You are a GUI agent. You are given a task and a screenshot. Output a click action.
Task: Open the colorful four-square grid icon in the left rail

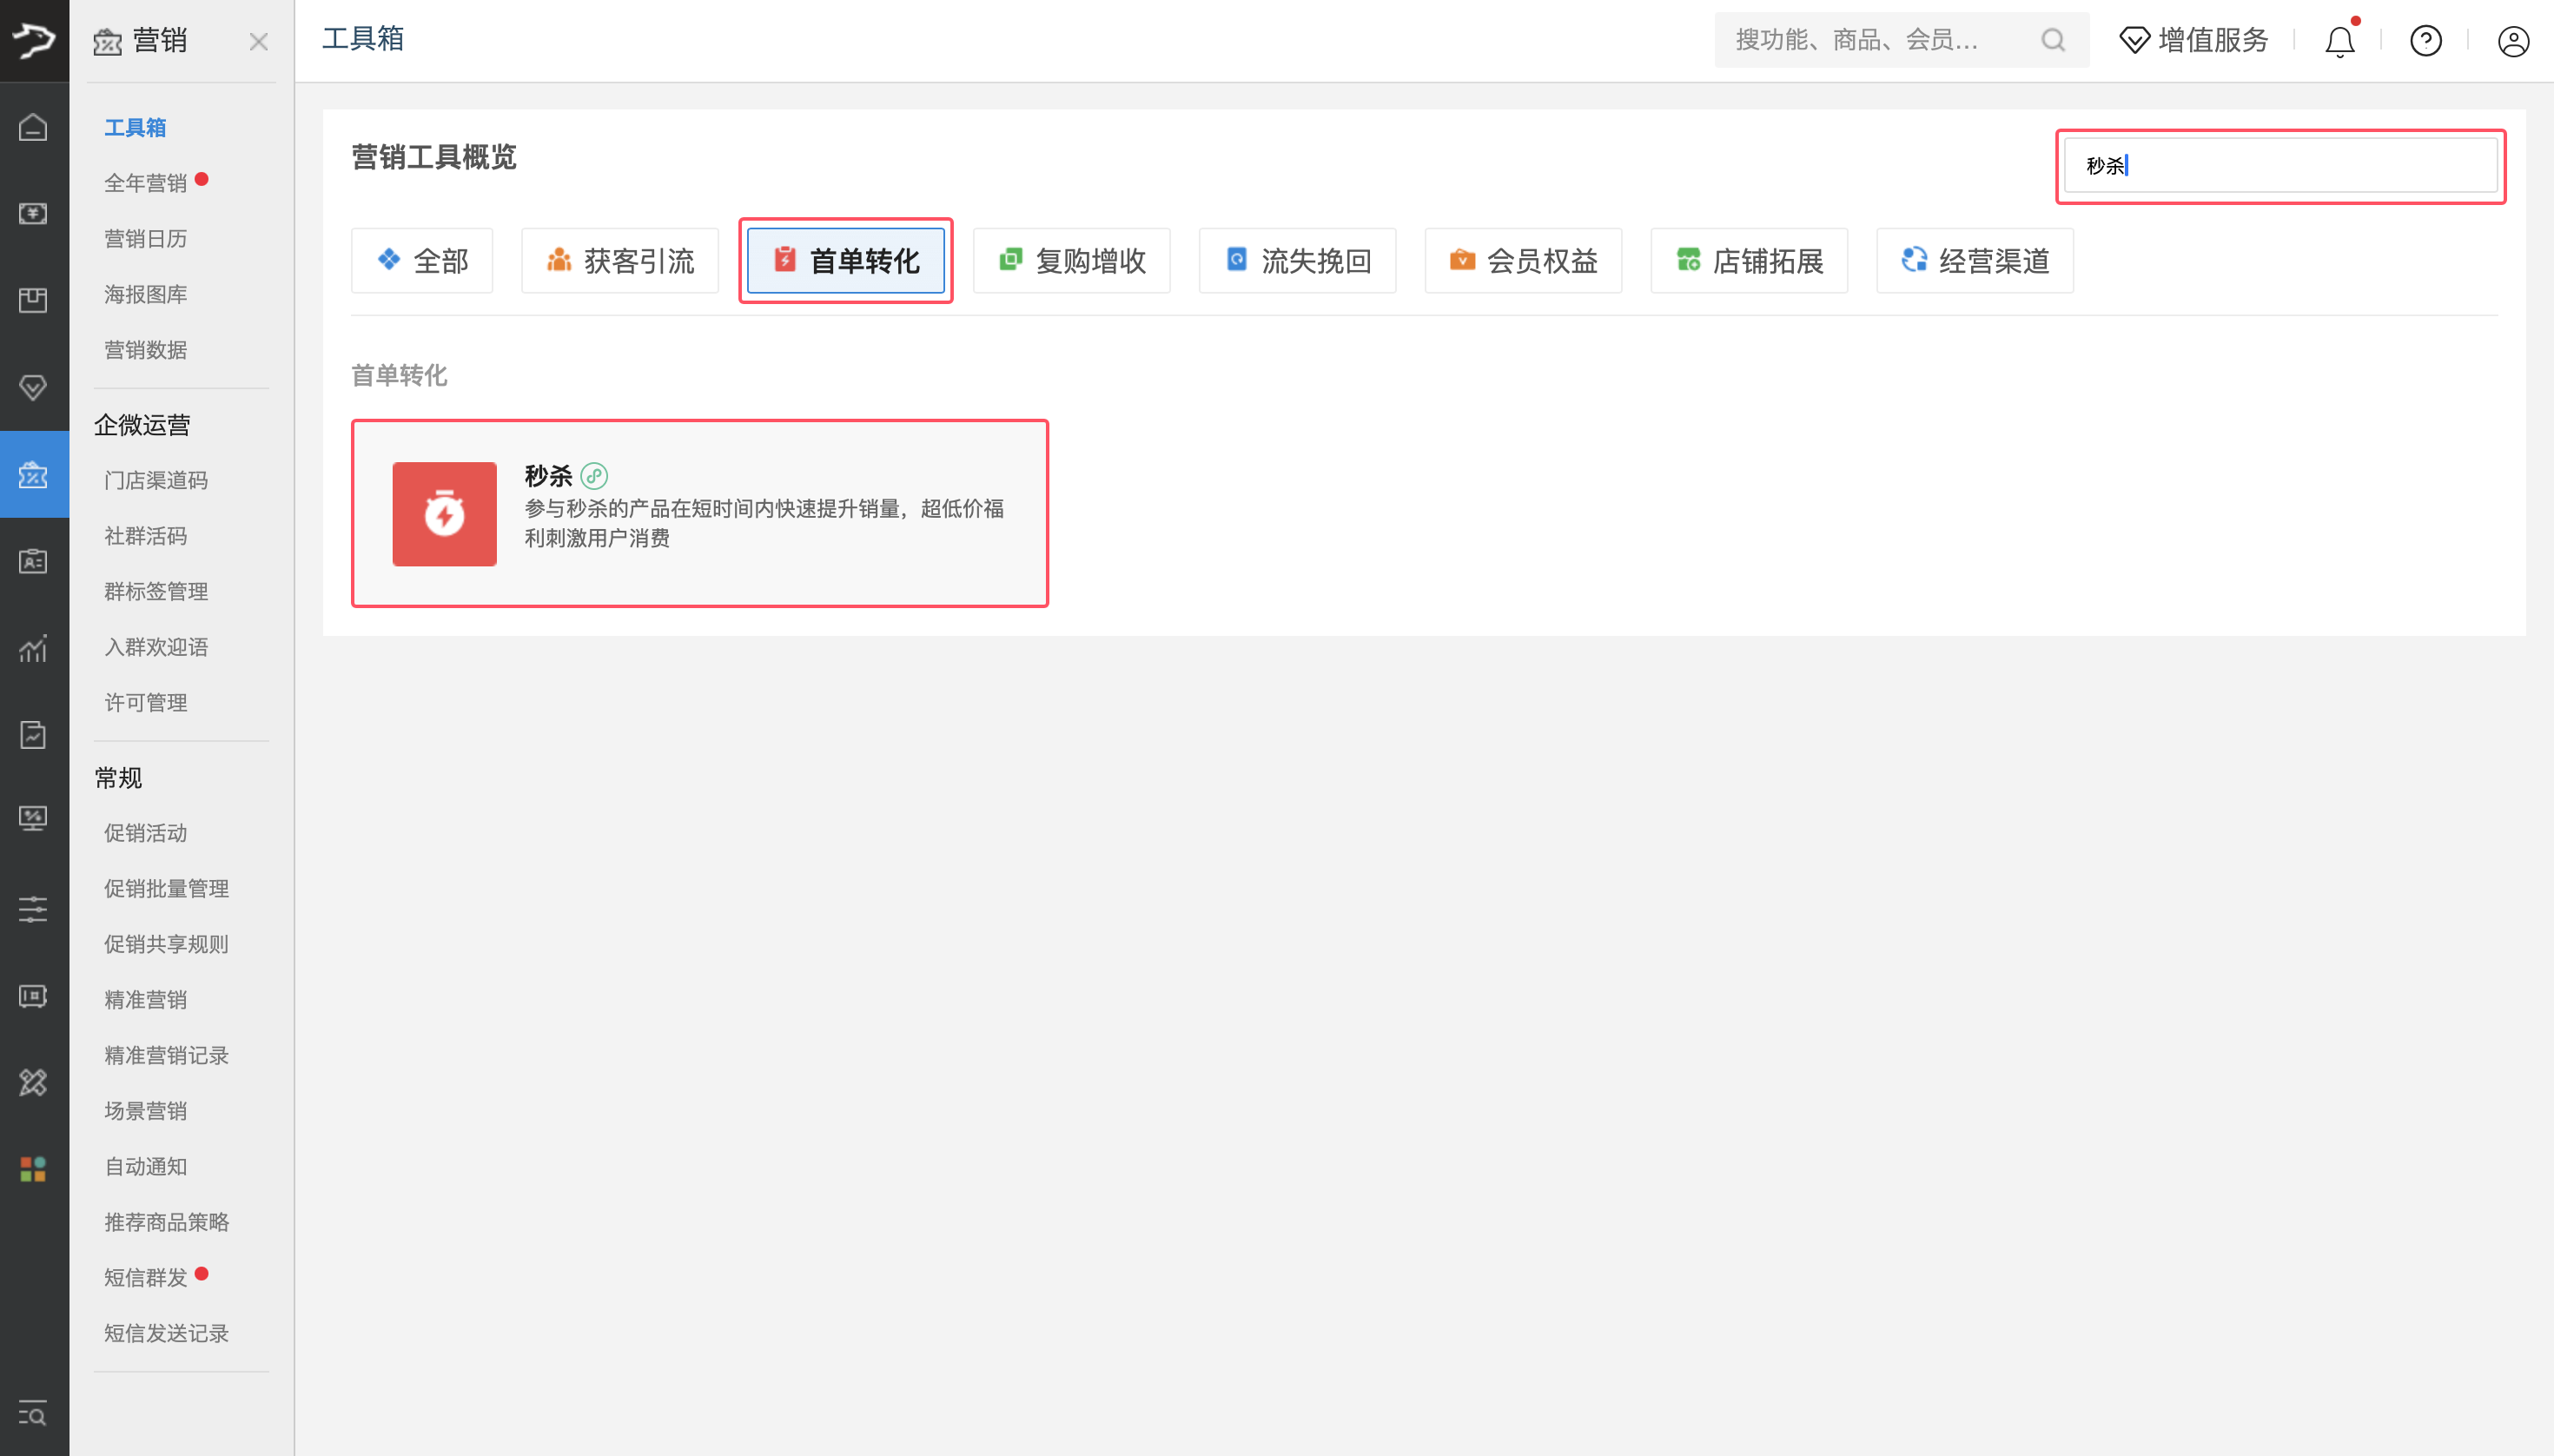33,1169
